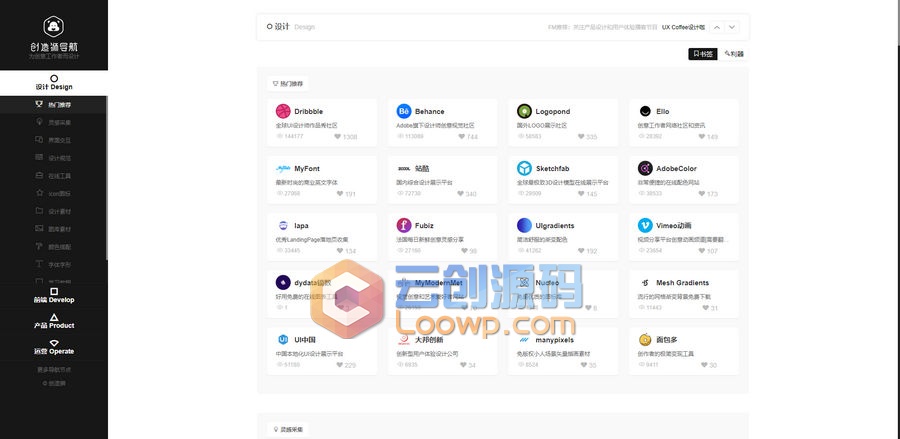Click the AdobeColor dark wheel icon
900x439 pixels.
point(645,169)
